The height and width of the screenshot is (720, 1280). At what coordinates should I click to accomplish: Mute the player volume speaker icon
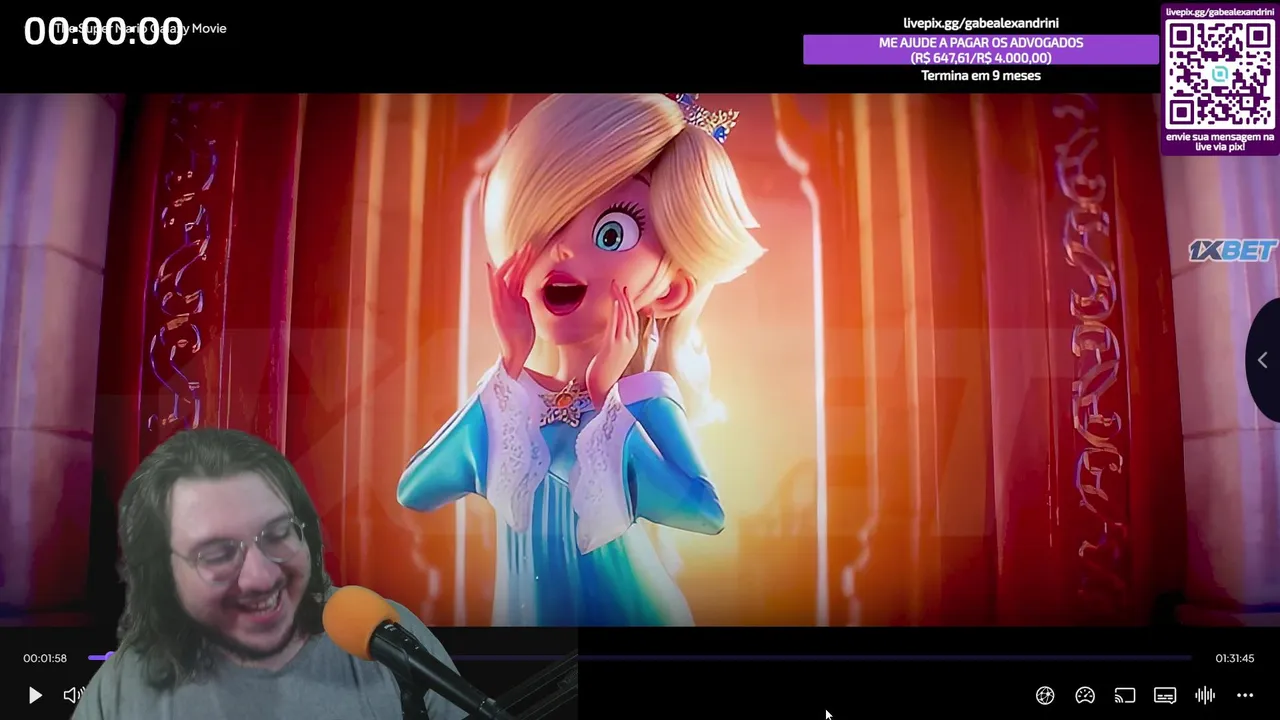point(72,695)
